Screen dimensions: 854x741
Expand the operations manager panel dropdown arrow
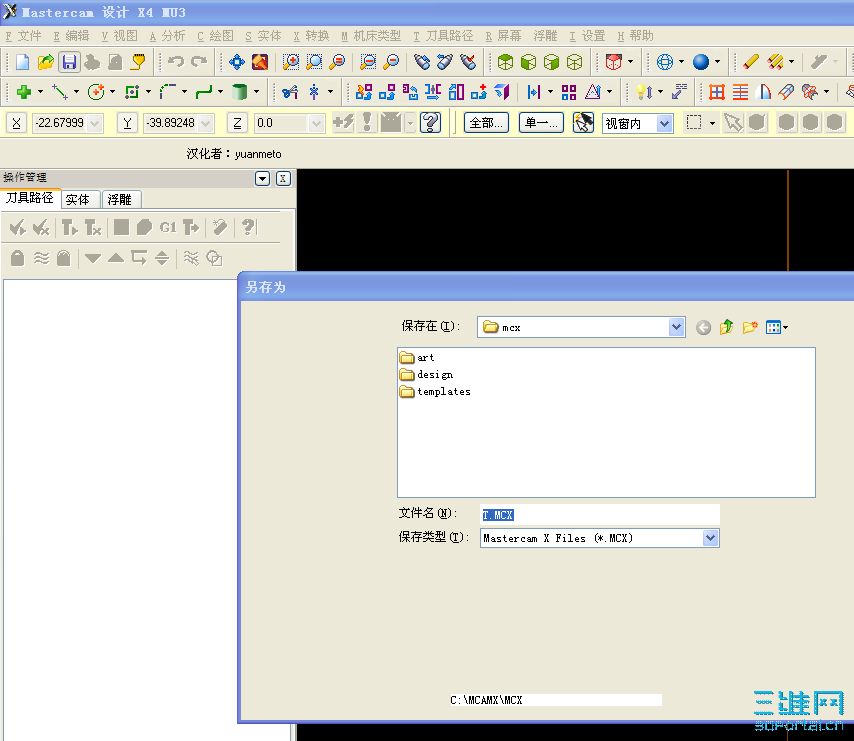click(x=262, y=179)
